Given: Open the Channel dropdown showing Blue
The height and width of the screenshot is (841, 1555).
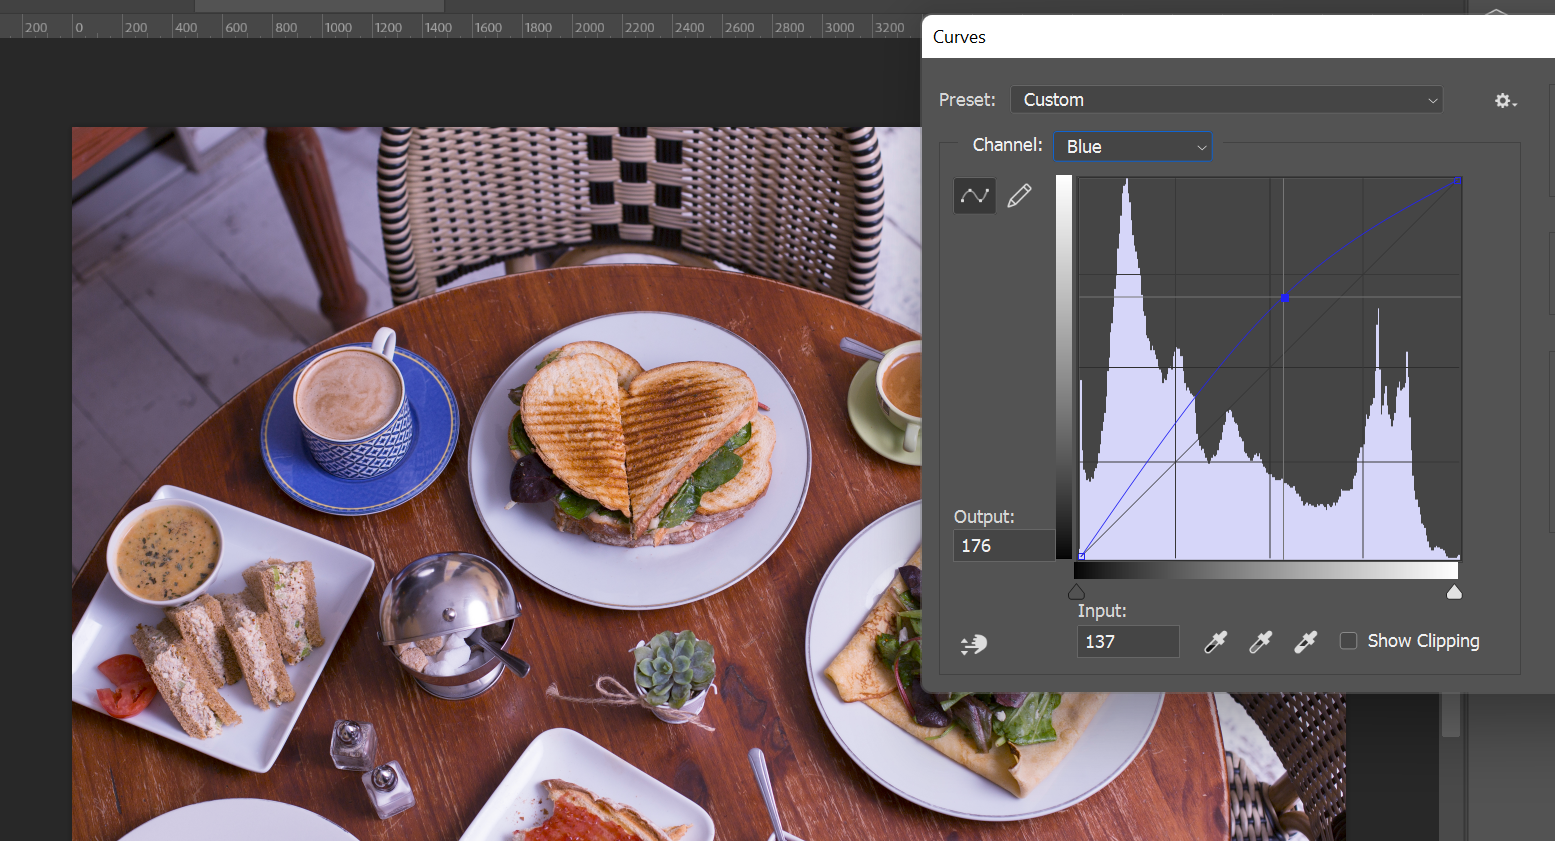Looking at the screenshot, I should pyautogui.click(x=1133, y=147).
